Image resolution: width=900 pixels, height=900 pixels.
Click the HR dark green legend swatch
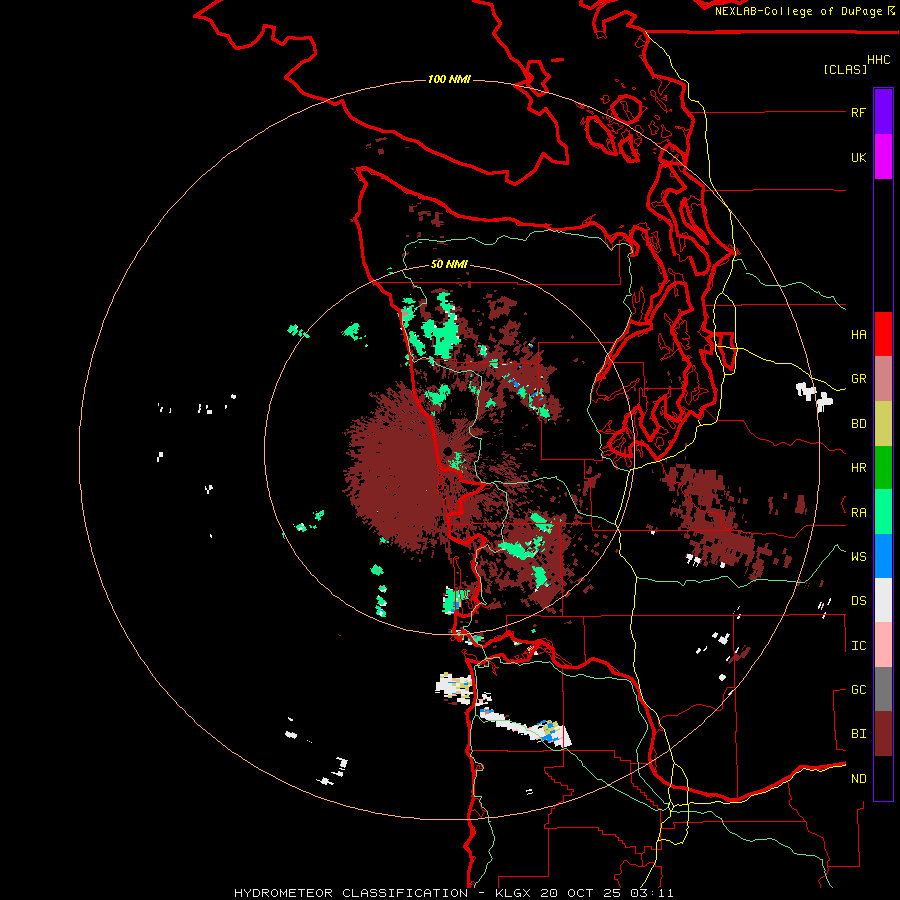tap(883, 467)
